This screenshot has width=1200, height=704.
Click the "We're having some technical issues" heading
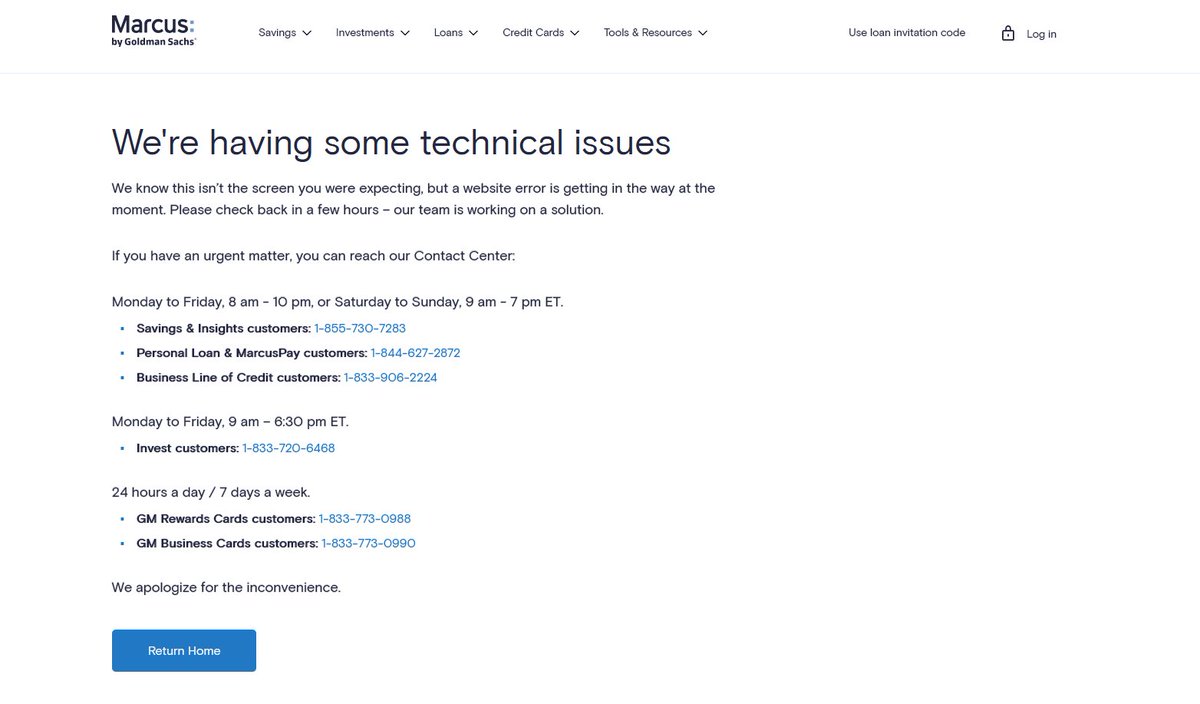click(391, 142)
